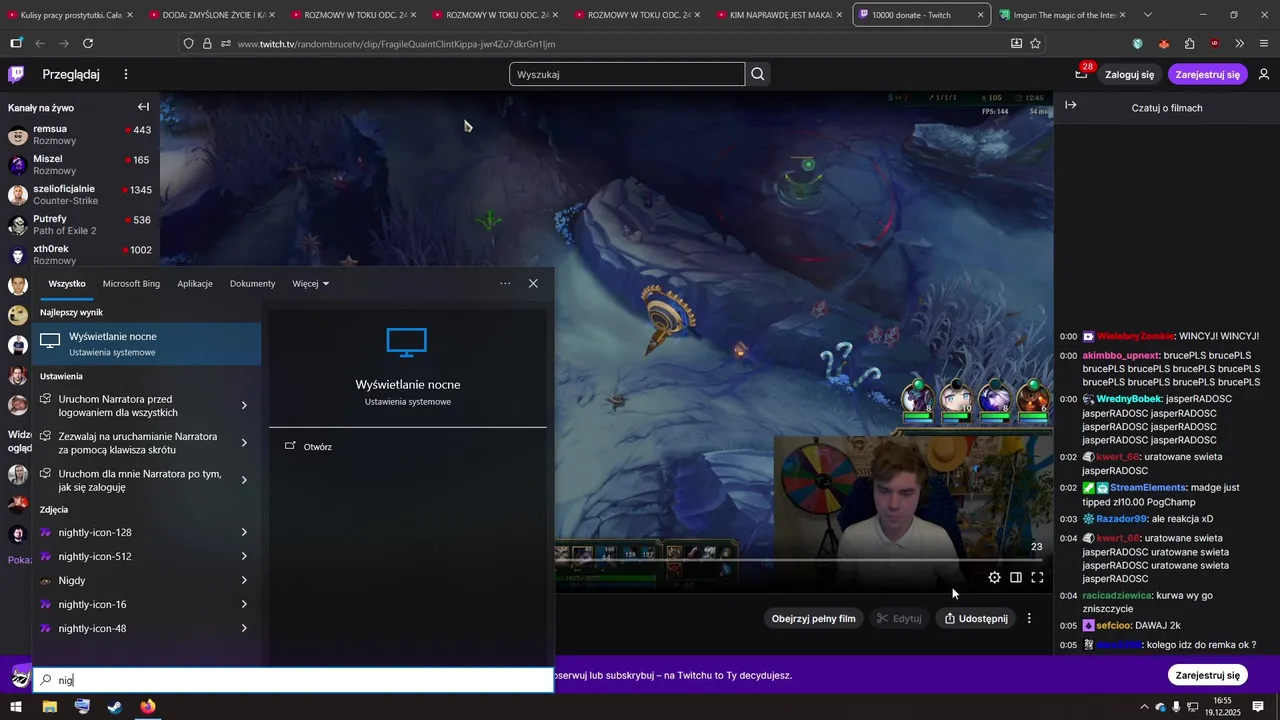
Task: Open the Twitch user profile icon
Action: (x=1264, y=74)
